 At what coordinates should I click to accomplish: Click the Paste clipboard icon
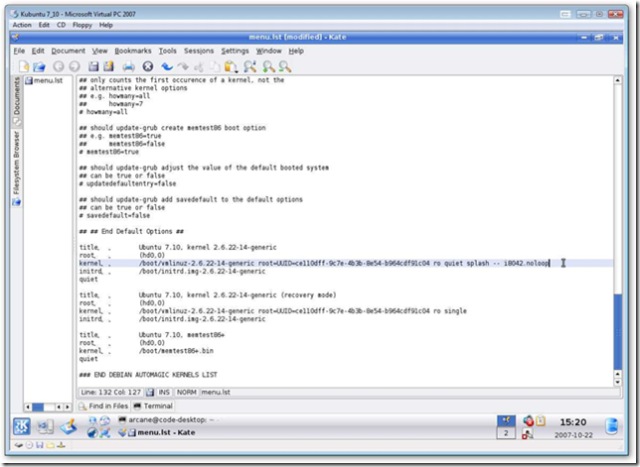click(x=233, y=66)
